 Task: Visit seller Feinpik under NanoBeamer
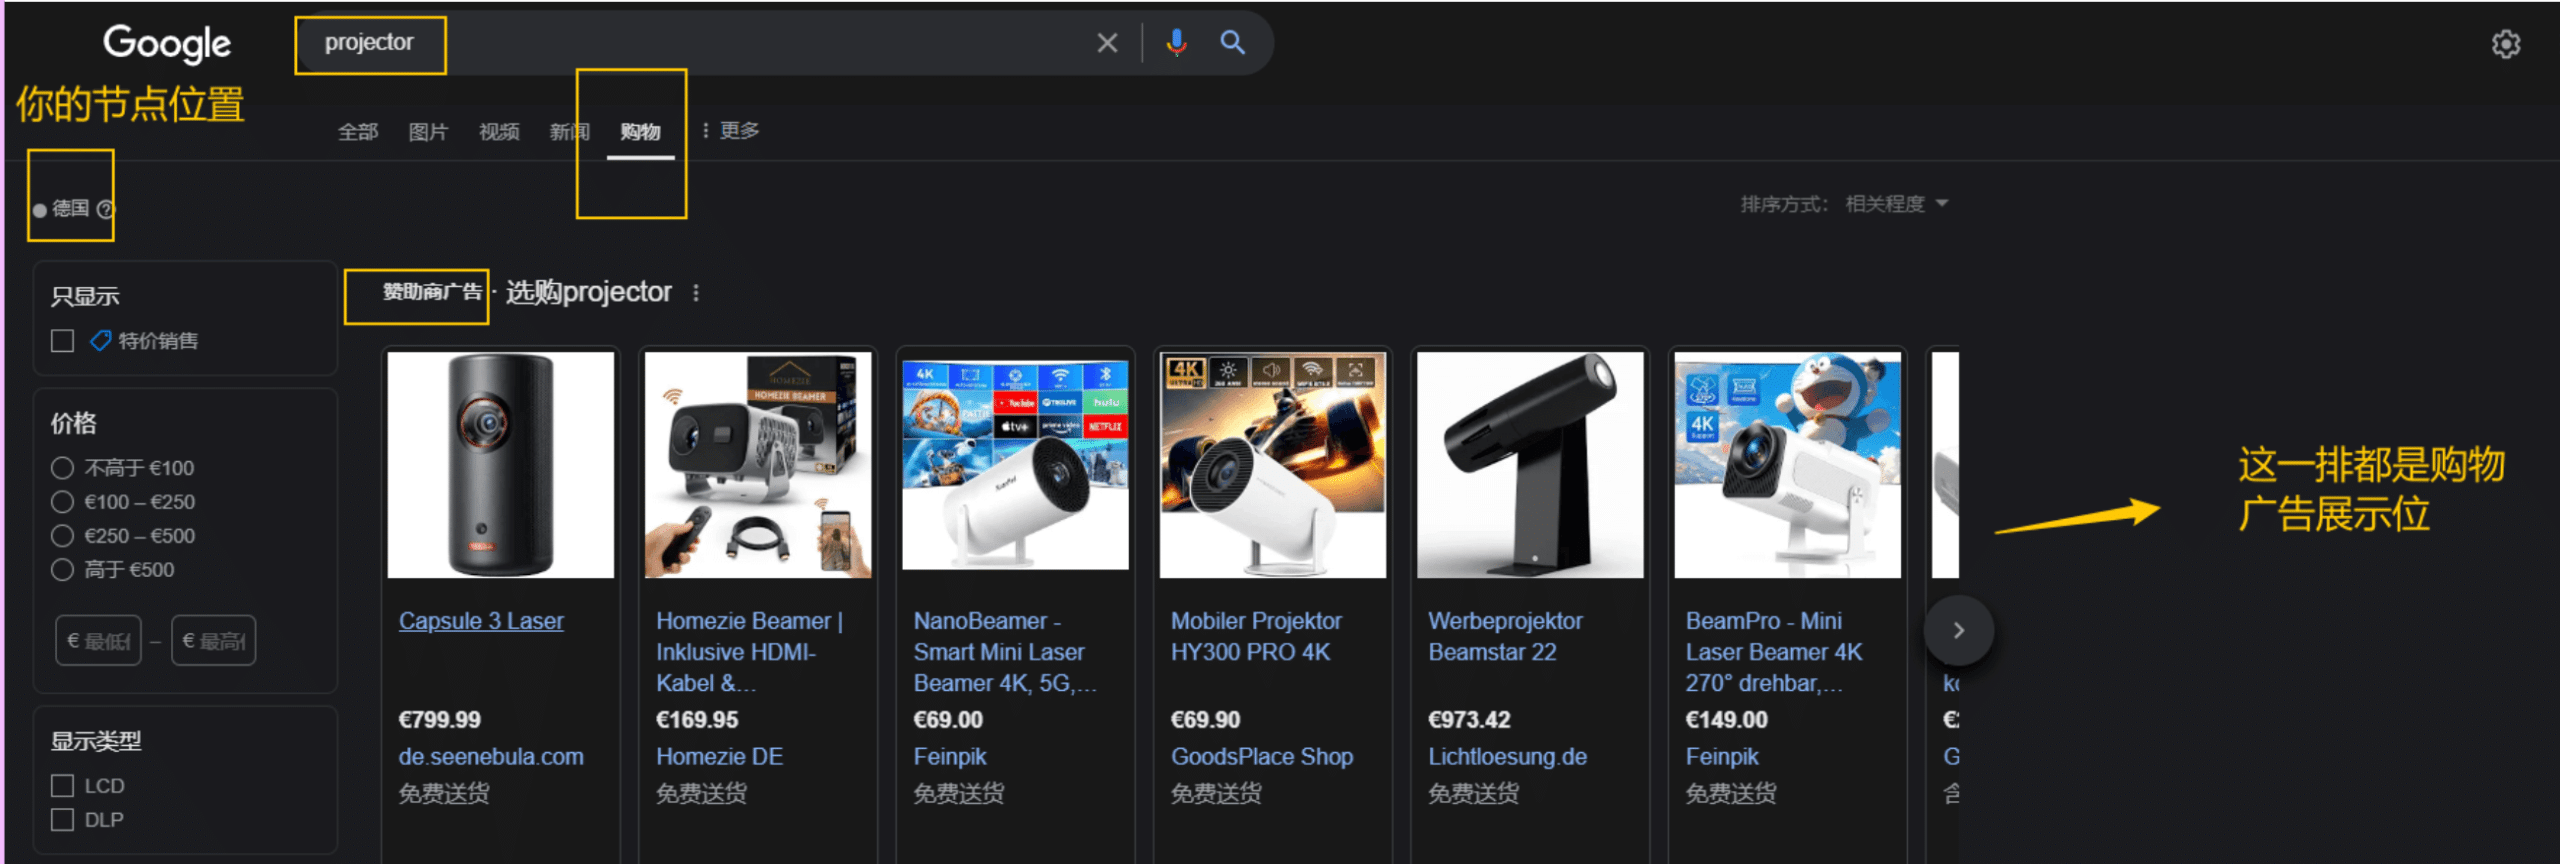[x=950, y=757]
